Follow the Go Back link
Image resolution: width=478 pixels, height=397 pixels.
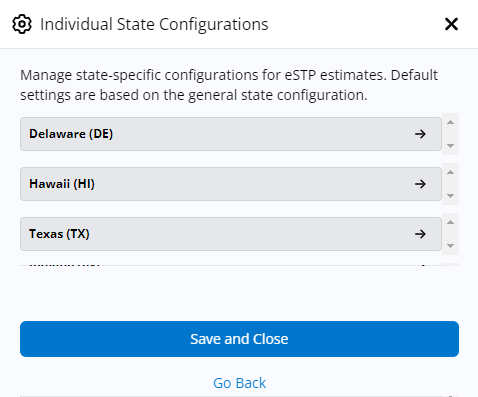pyautogui.click(x=239, y=383)
